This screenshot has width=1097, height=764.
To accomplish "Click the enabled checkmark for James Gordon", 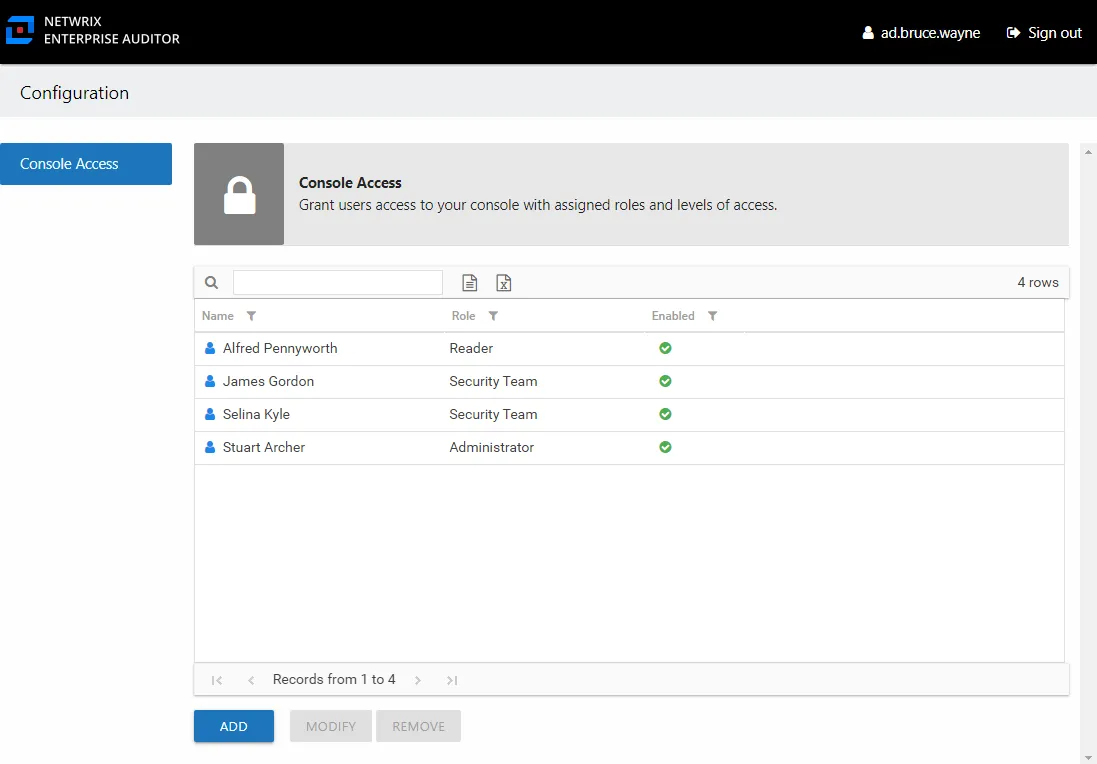I will (665, 381).
